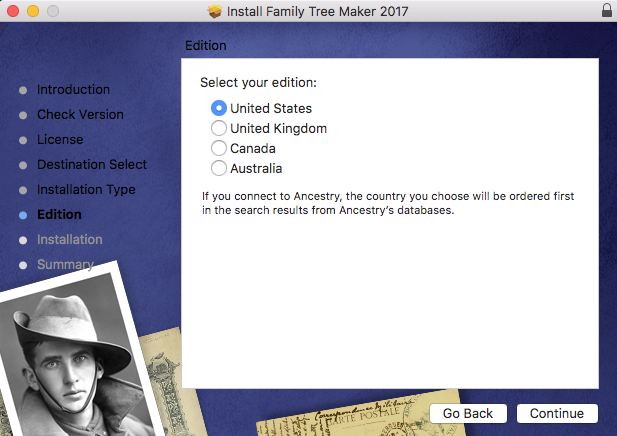Click the installer package icon in title
Screen dimensions: 617x436
(x=215, y=11)
